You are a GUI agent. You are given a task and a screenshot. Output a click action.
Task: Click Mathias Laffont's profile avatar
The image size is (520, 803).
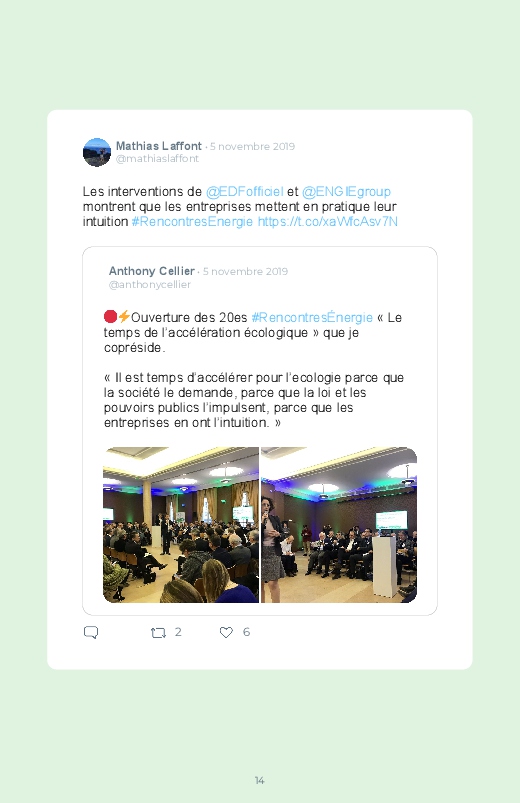coord(97,152)
